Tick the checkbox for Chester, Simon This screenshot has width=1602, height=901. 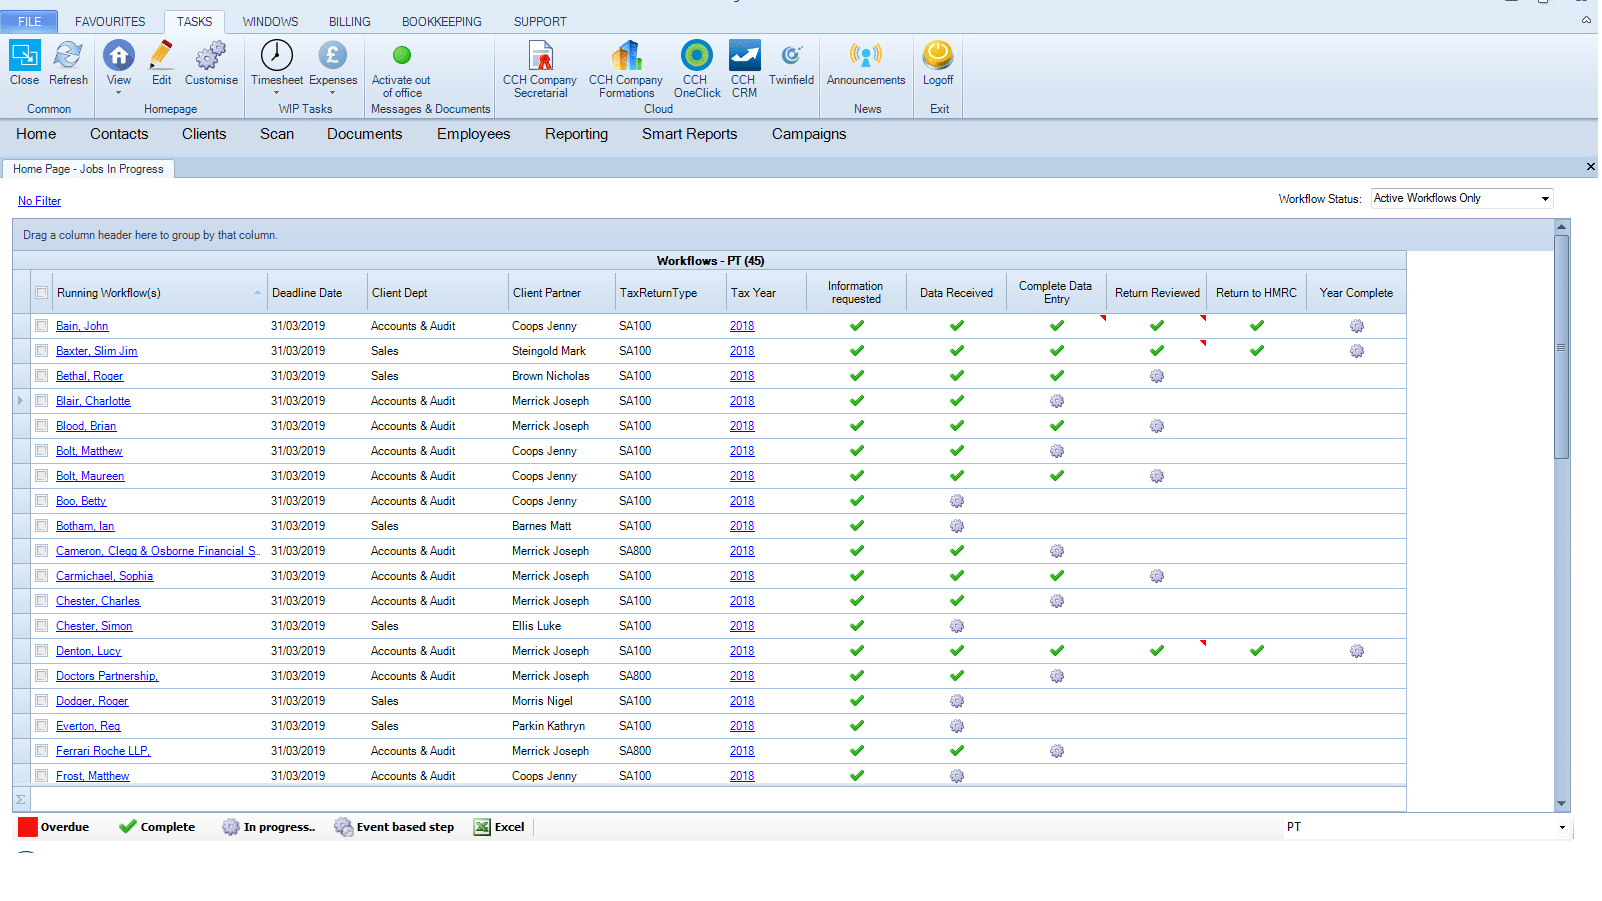pyautogui.click(x=41, y=626)
